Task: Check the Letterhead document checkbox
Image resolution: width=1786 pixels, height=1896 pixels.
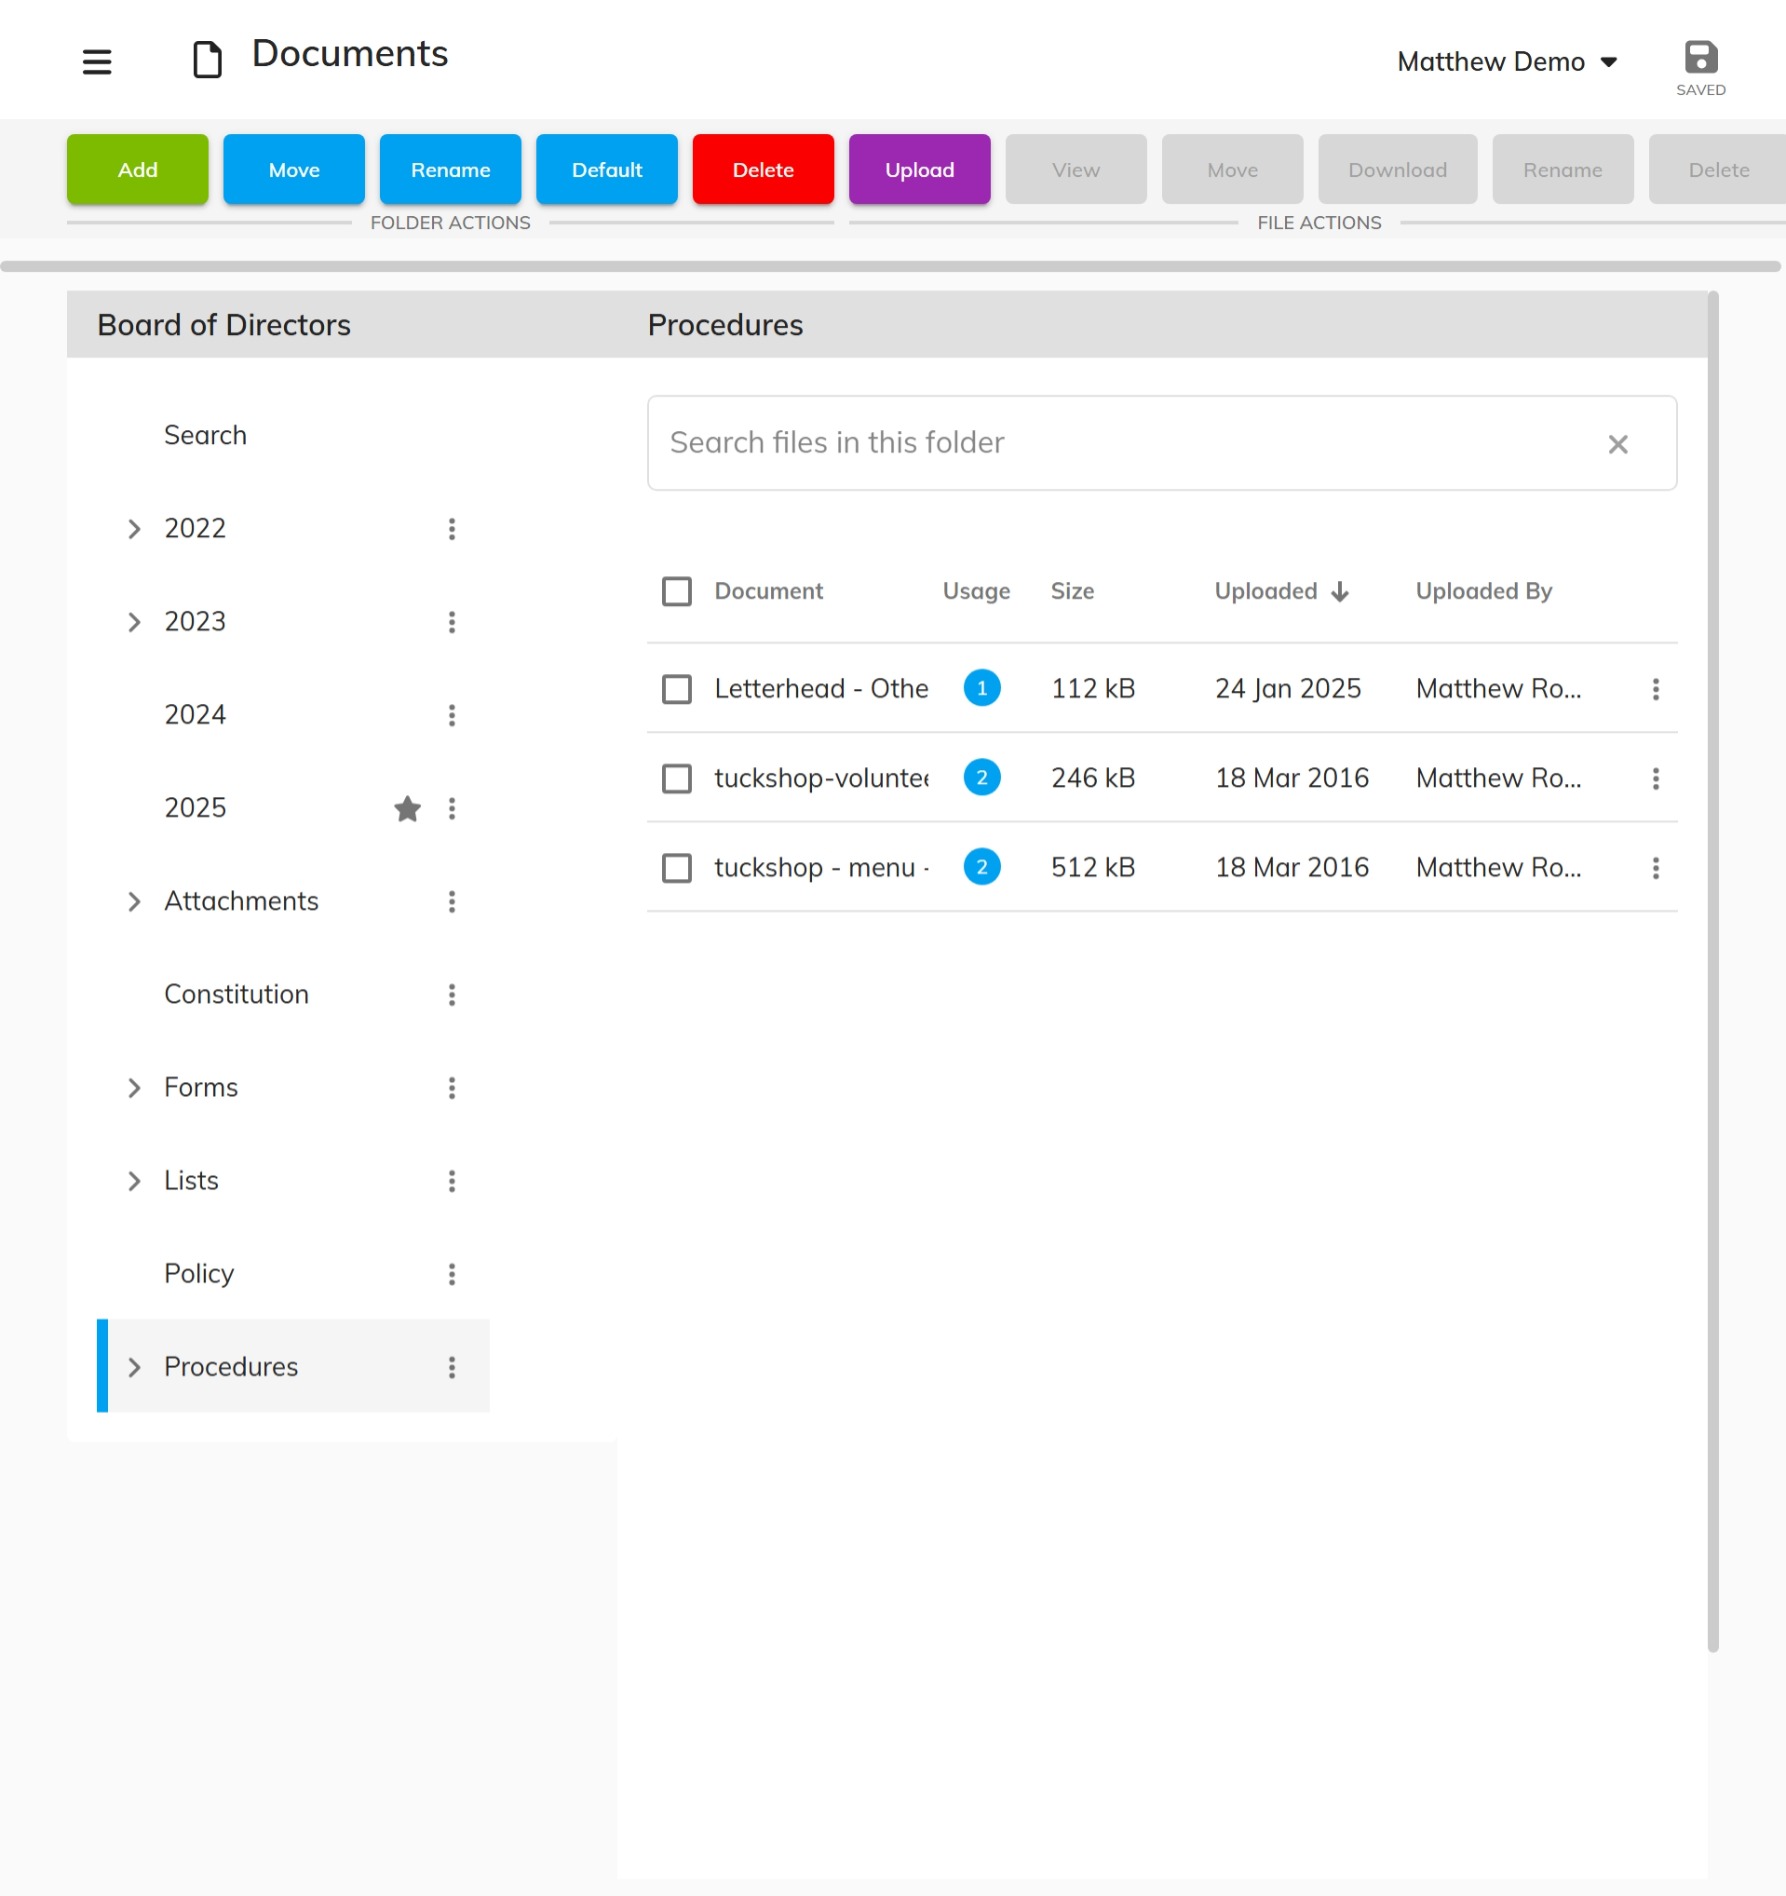Action: [x=677, y=689]
